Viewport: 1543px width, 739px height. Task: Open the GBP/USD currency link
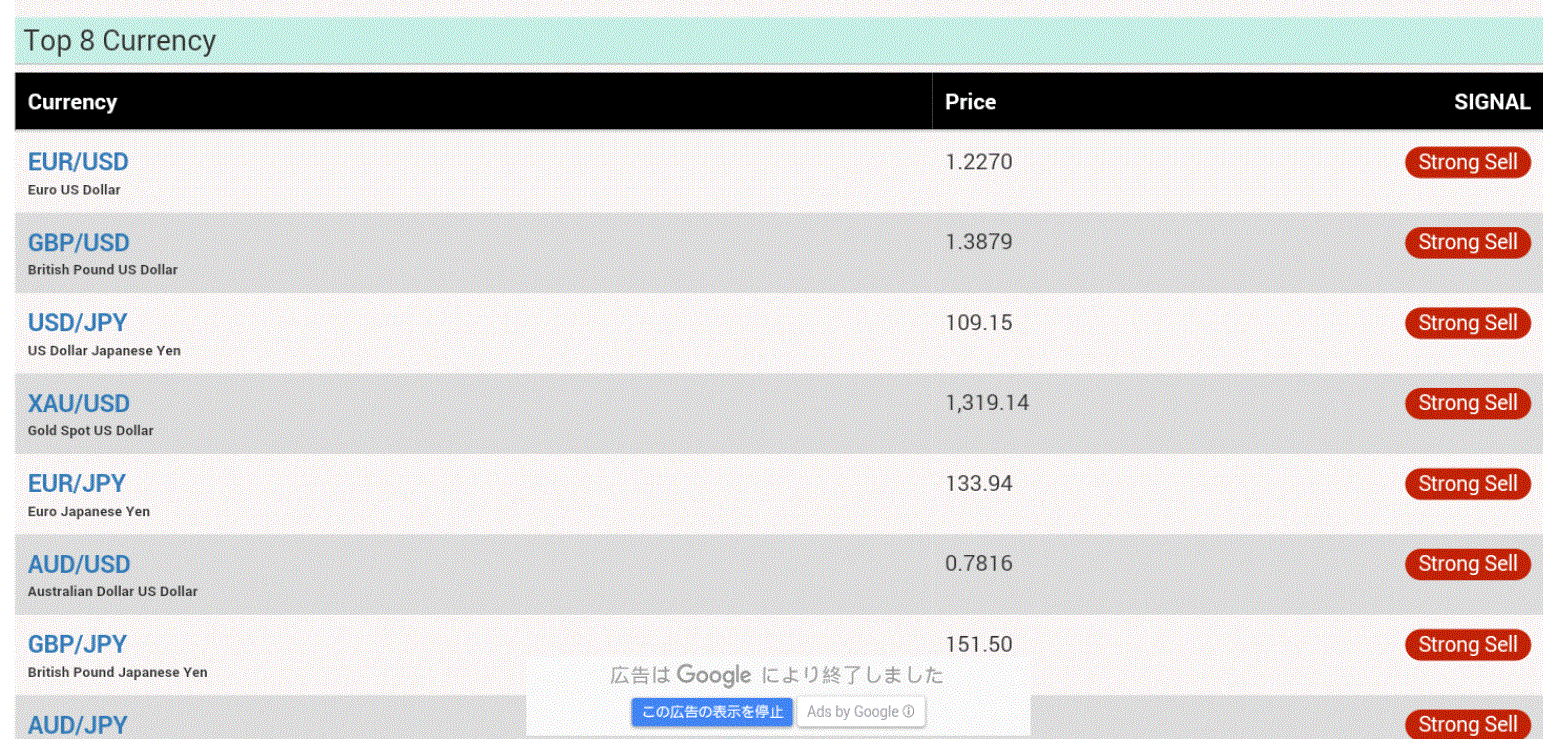coord(78,243)
